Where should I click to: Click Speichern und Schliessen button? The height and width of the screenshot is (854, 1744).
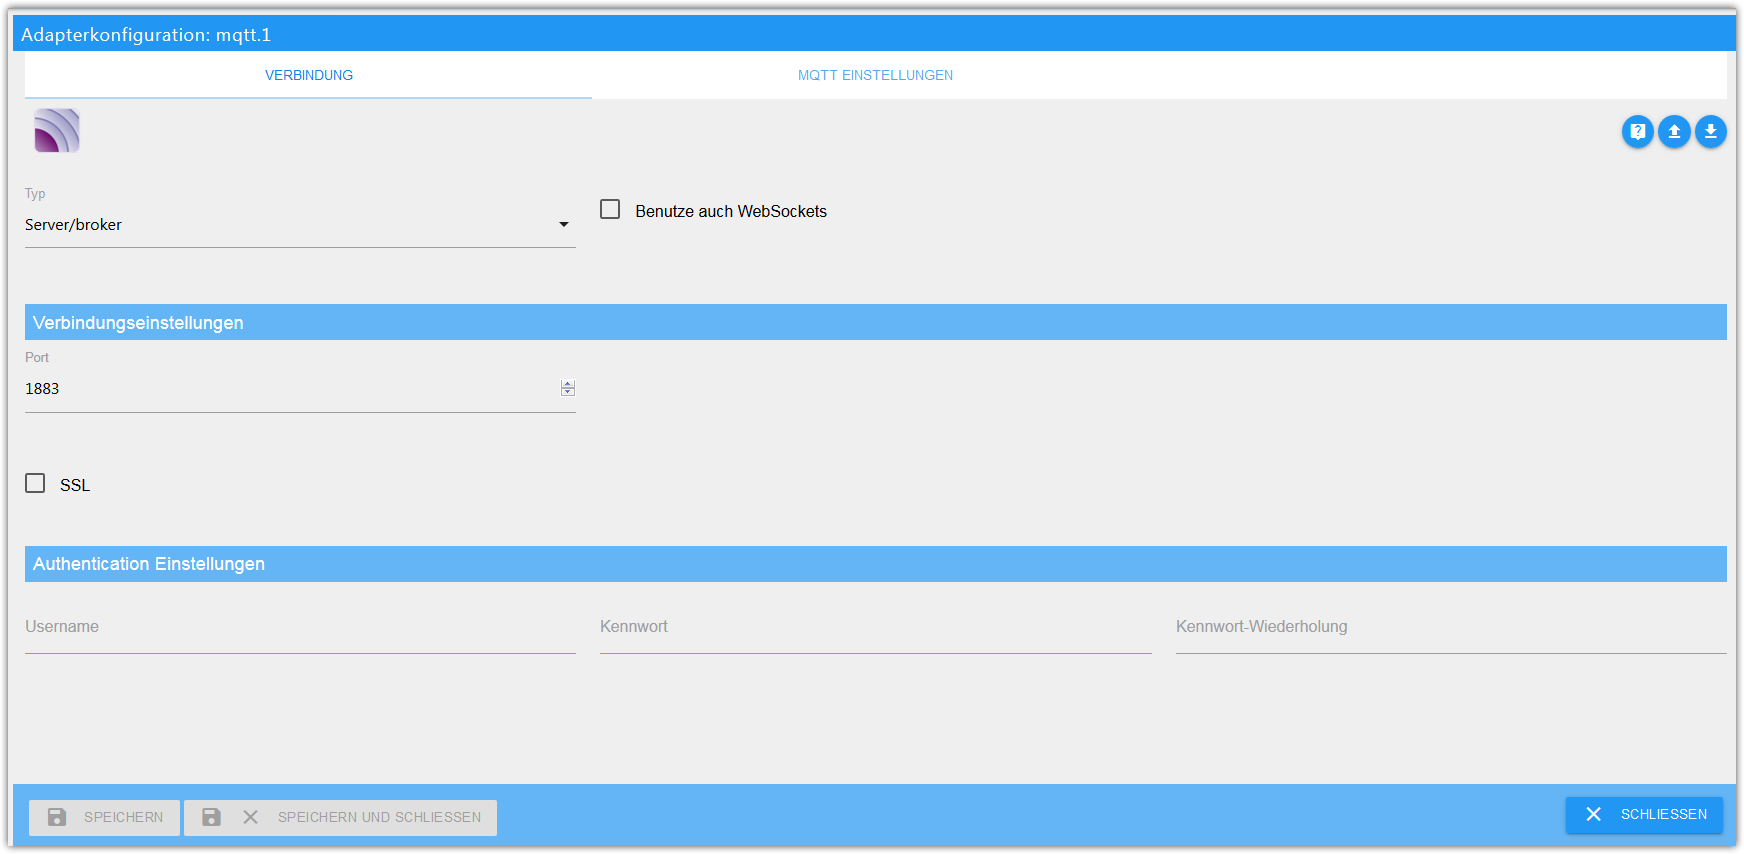tap(341, 817)
